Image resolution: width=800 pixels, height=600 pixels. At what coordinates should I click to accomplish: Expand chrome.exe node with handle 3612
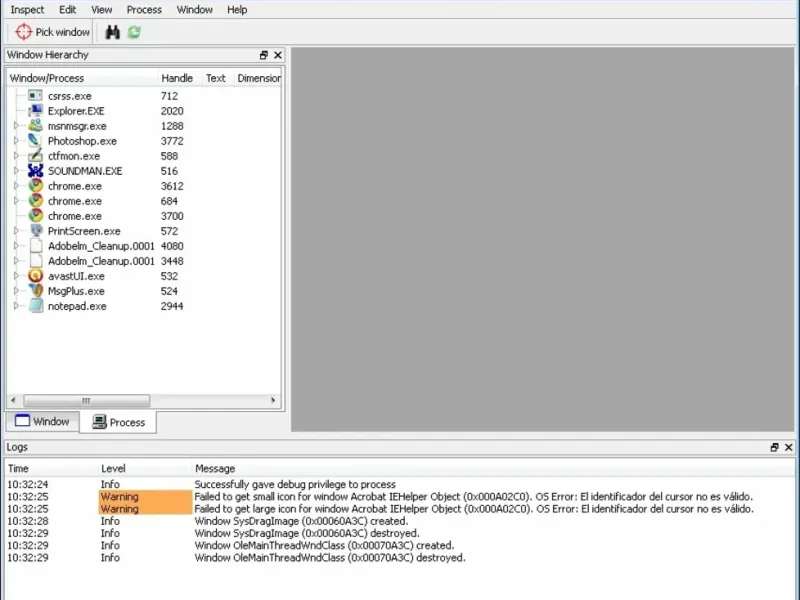pyautogui.click(x=16, y=186)
